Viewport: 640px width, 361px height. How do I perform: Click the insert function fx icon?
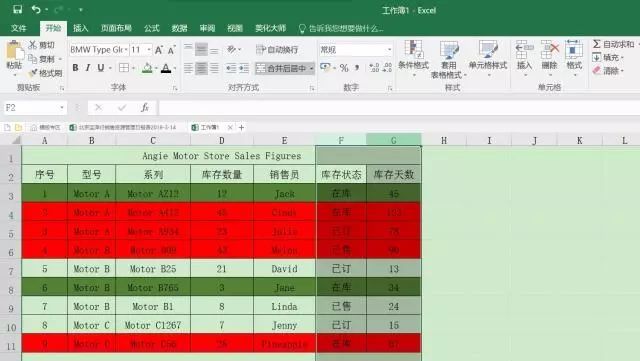[x=144, y=108]
